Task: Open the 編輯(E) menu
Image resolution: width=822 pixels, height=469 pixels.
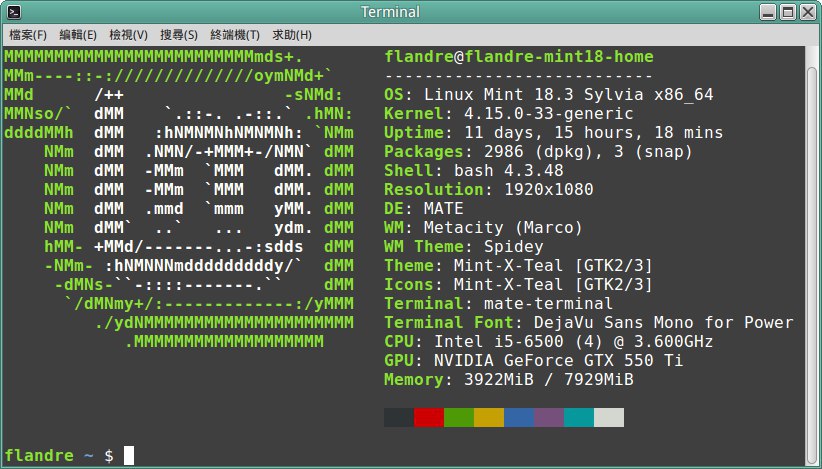Action: [78, 35]
